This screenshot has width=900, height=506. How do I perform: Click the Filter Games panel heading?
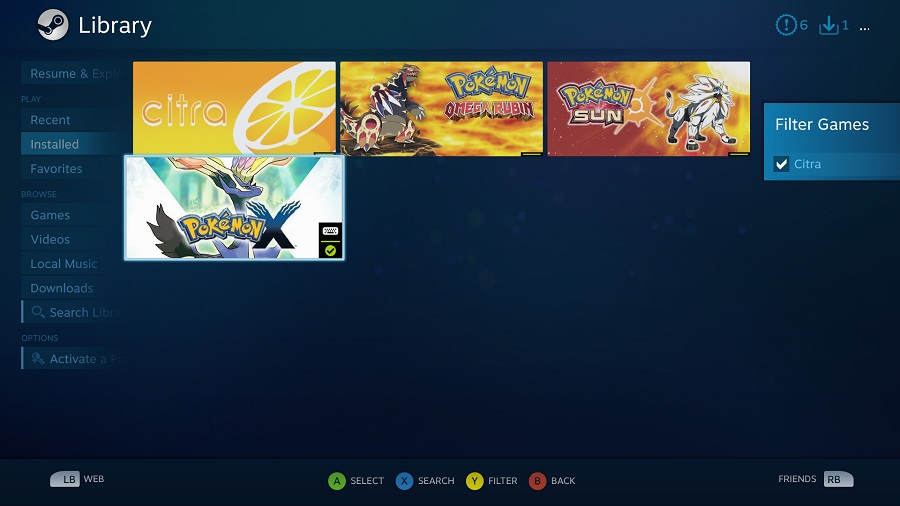[x=821, y=124]
